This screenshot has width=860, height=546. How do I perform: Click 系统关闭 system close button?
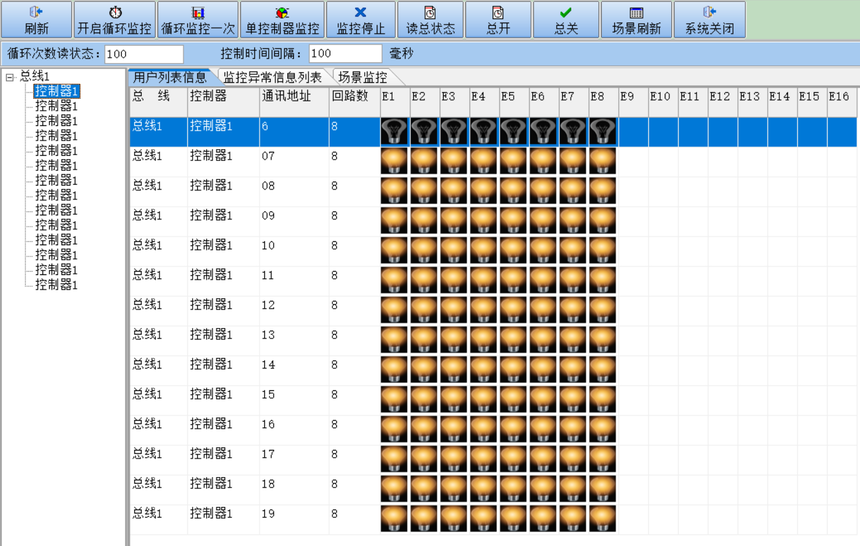coord(709,20)
